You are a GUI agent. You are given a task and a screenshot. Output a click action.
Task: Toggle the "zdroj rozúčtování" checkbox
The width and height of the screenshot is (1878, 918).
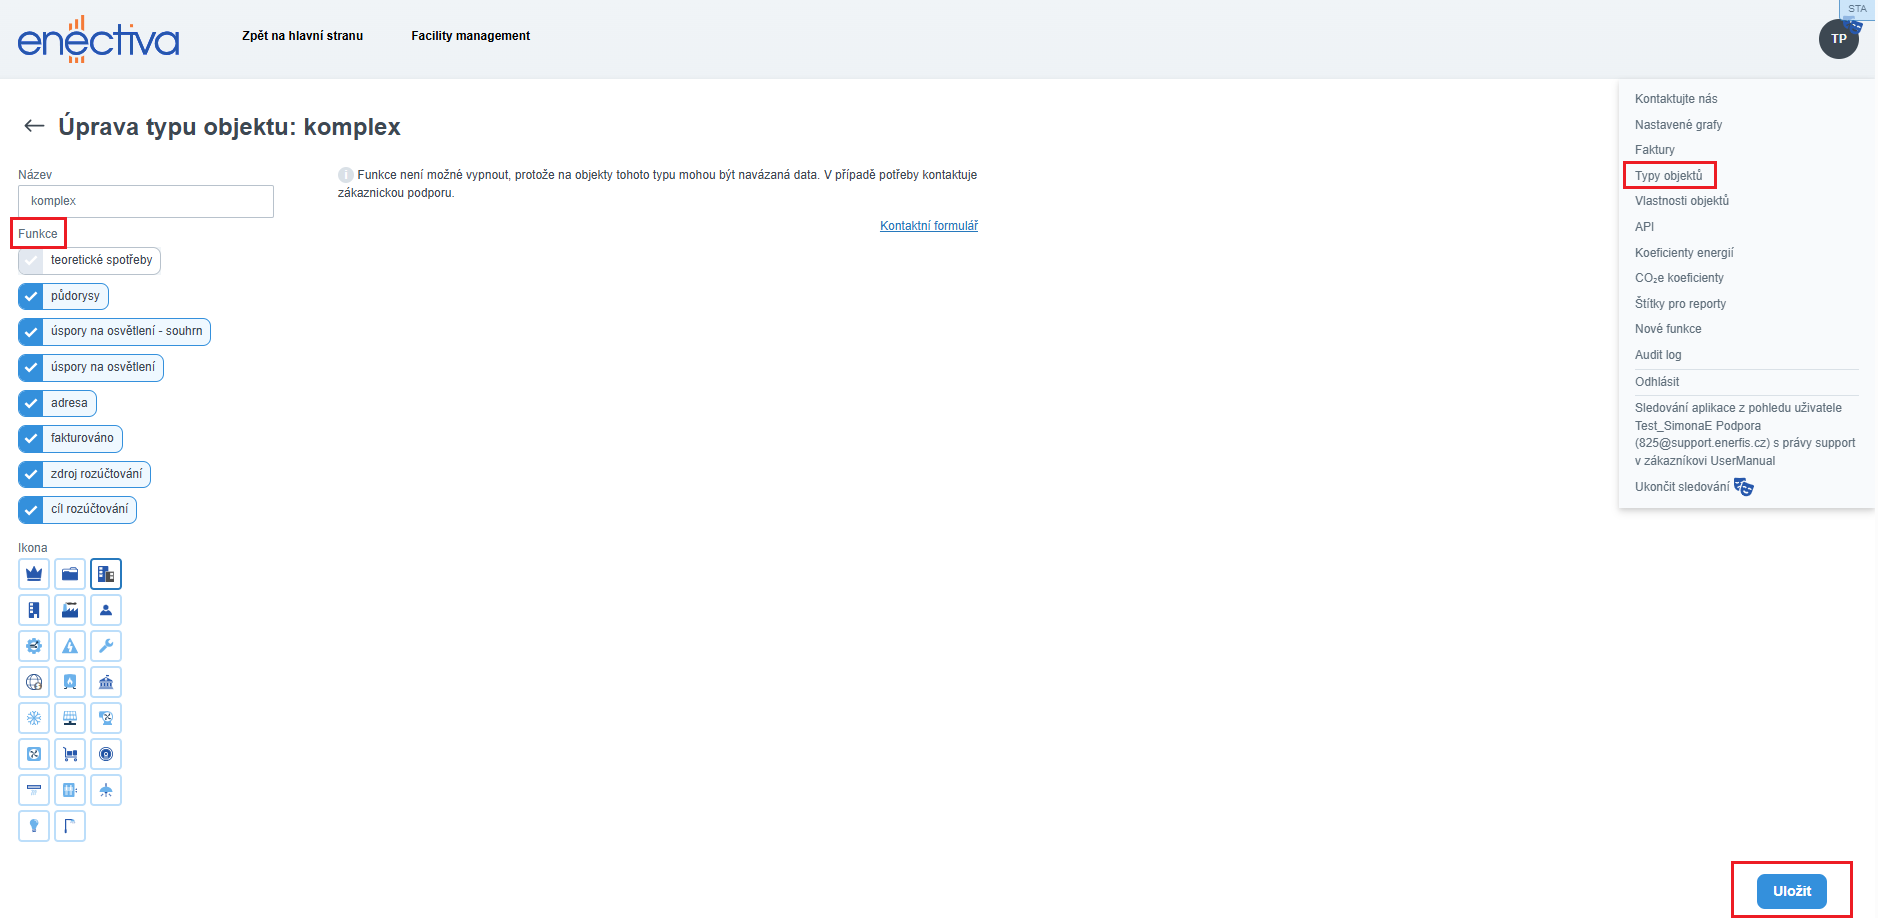(x=31, y=474)
